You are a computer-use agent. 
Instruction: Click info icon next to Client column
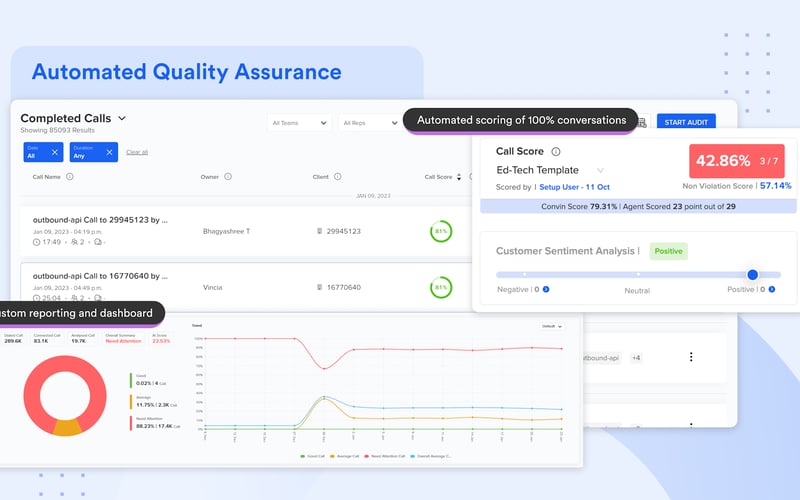pyautogui.click(x=337, y=177)
